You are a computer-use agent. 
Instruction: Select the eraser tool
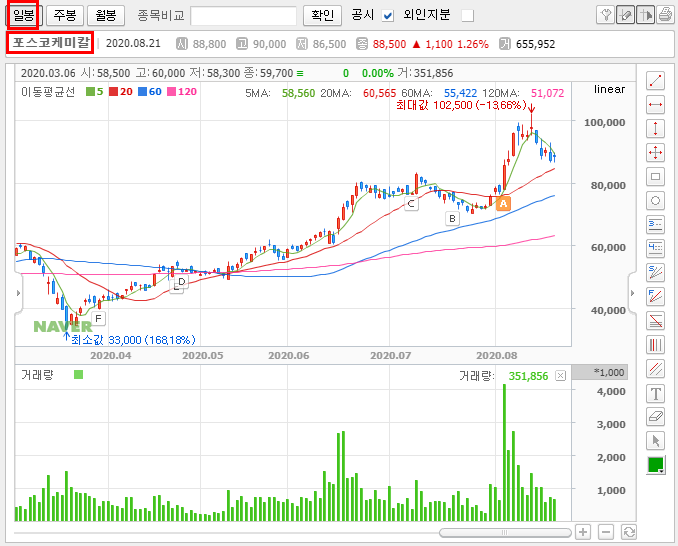[656, 417]
